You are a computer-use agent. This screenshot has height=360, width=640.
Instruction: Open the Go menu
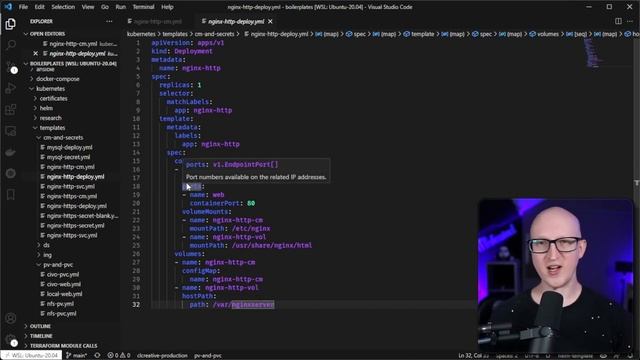point(104,7)
